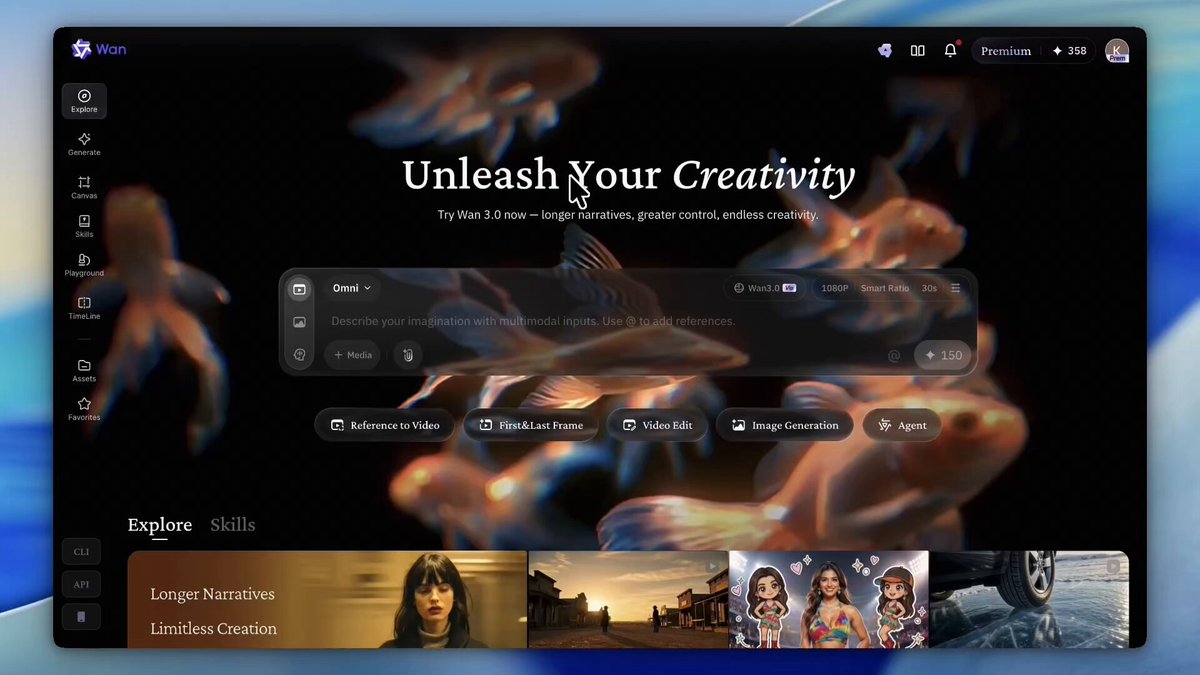
Task: Open the Longer Narratives banner card
Action: pyautogui.click(x=327, y=599)
